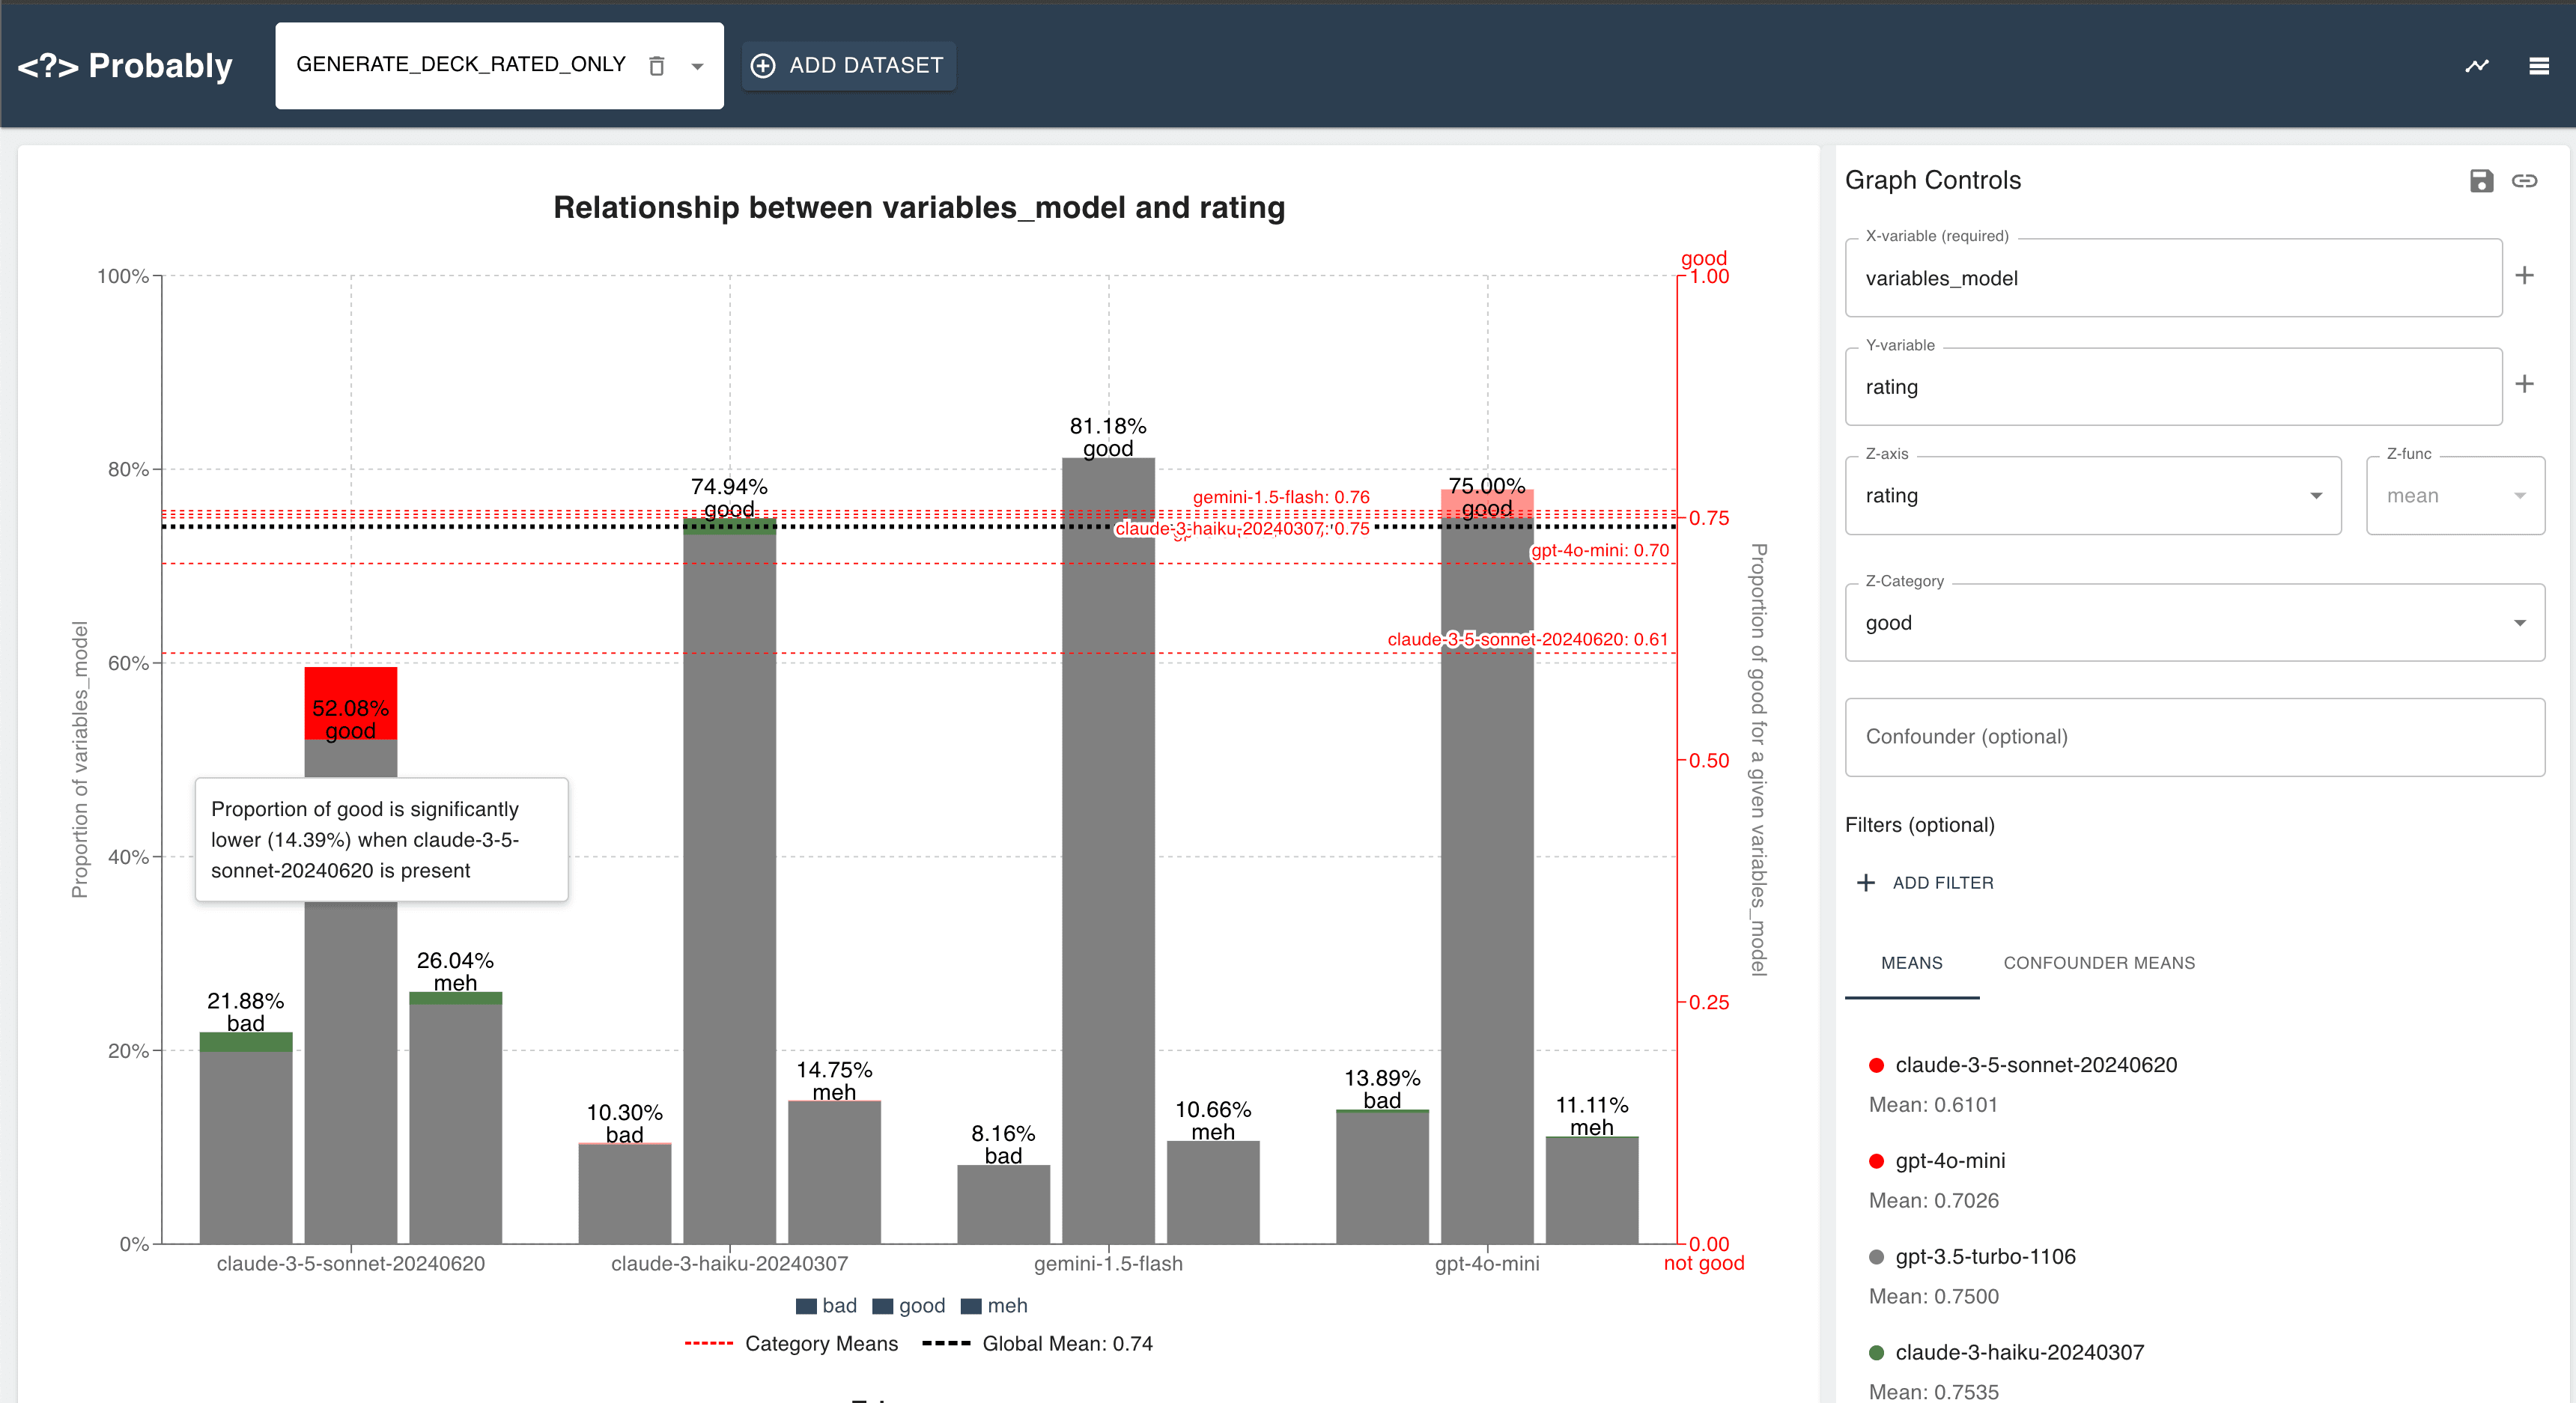Viewport: 2576px width, 1403px height.
Task: Click the X-variable field variables_model
Action: pyautogui.click(x=2173, y=278)
